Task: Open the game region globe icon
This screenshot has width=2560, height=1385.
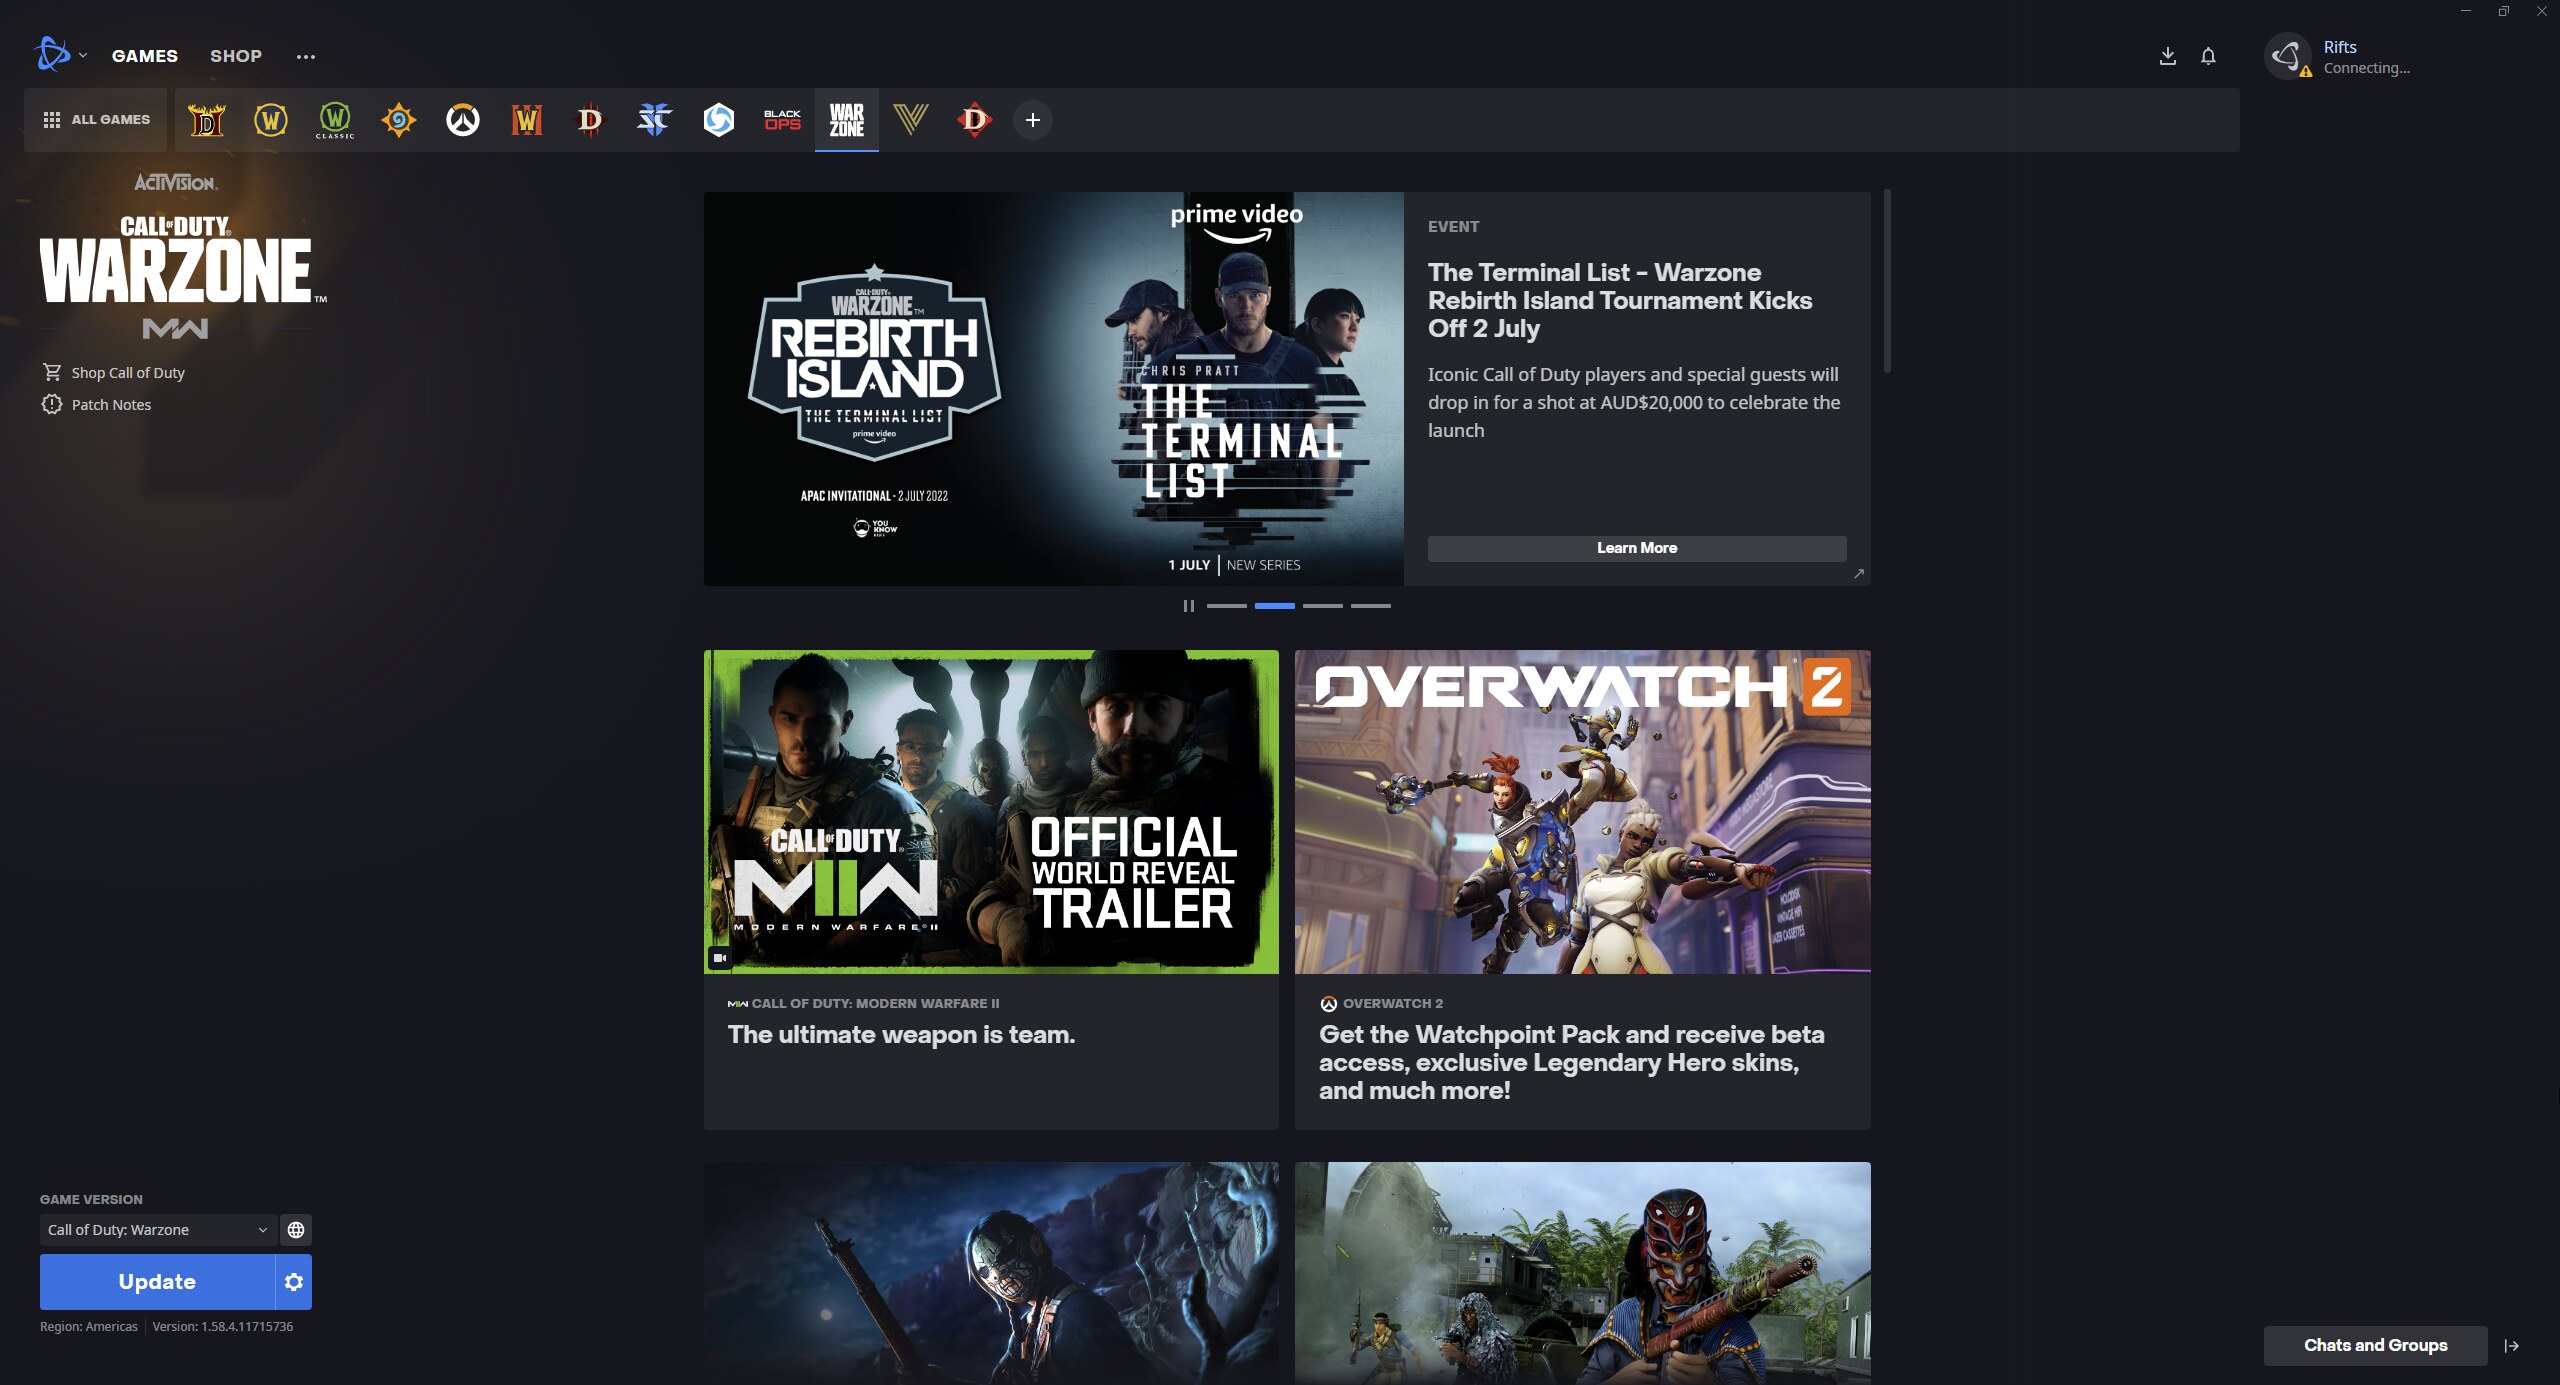Action: tap(296, 1230)
